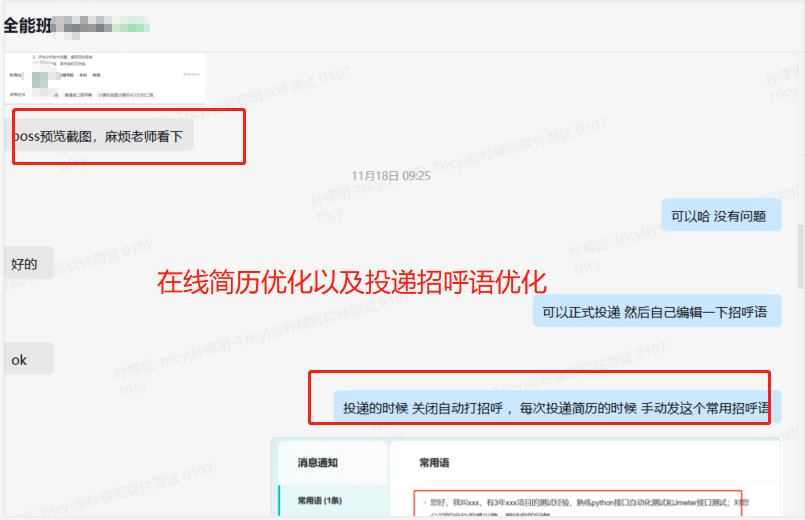Image resolution: width=805 pixels, height=520 pixels.
Task: Select the 您好，我叫xxx greeting phrase
Action: click(580, 502)
